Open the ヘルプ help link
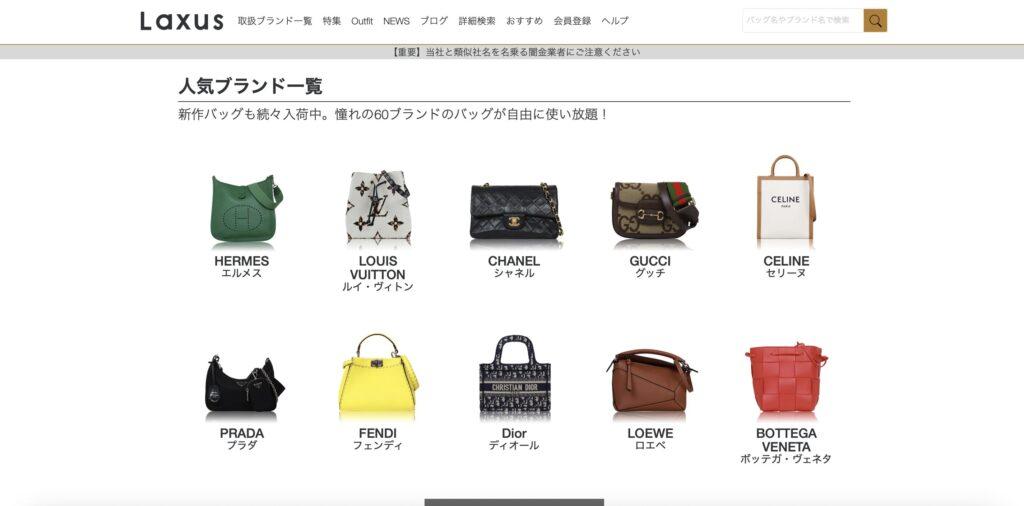The image size is (1024, 506). coord(615,21)
